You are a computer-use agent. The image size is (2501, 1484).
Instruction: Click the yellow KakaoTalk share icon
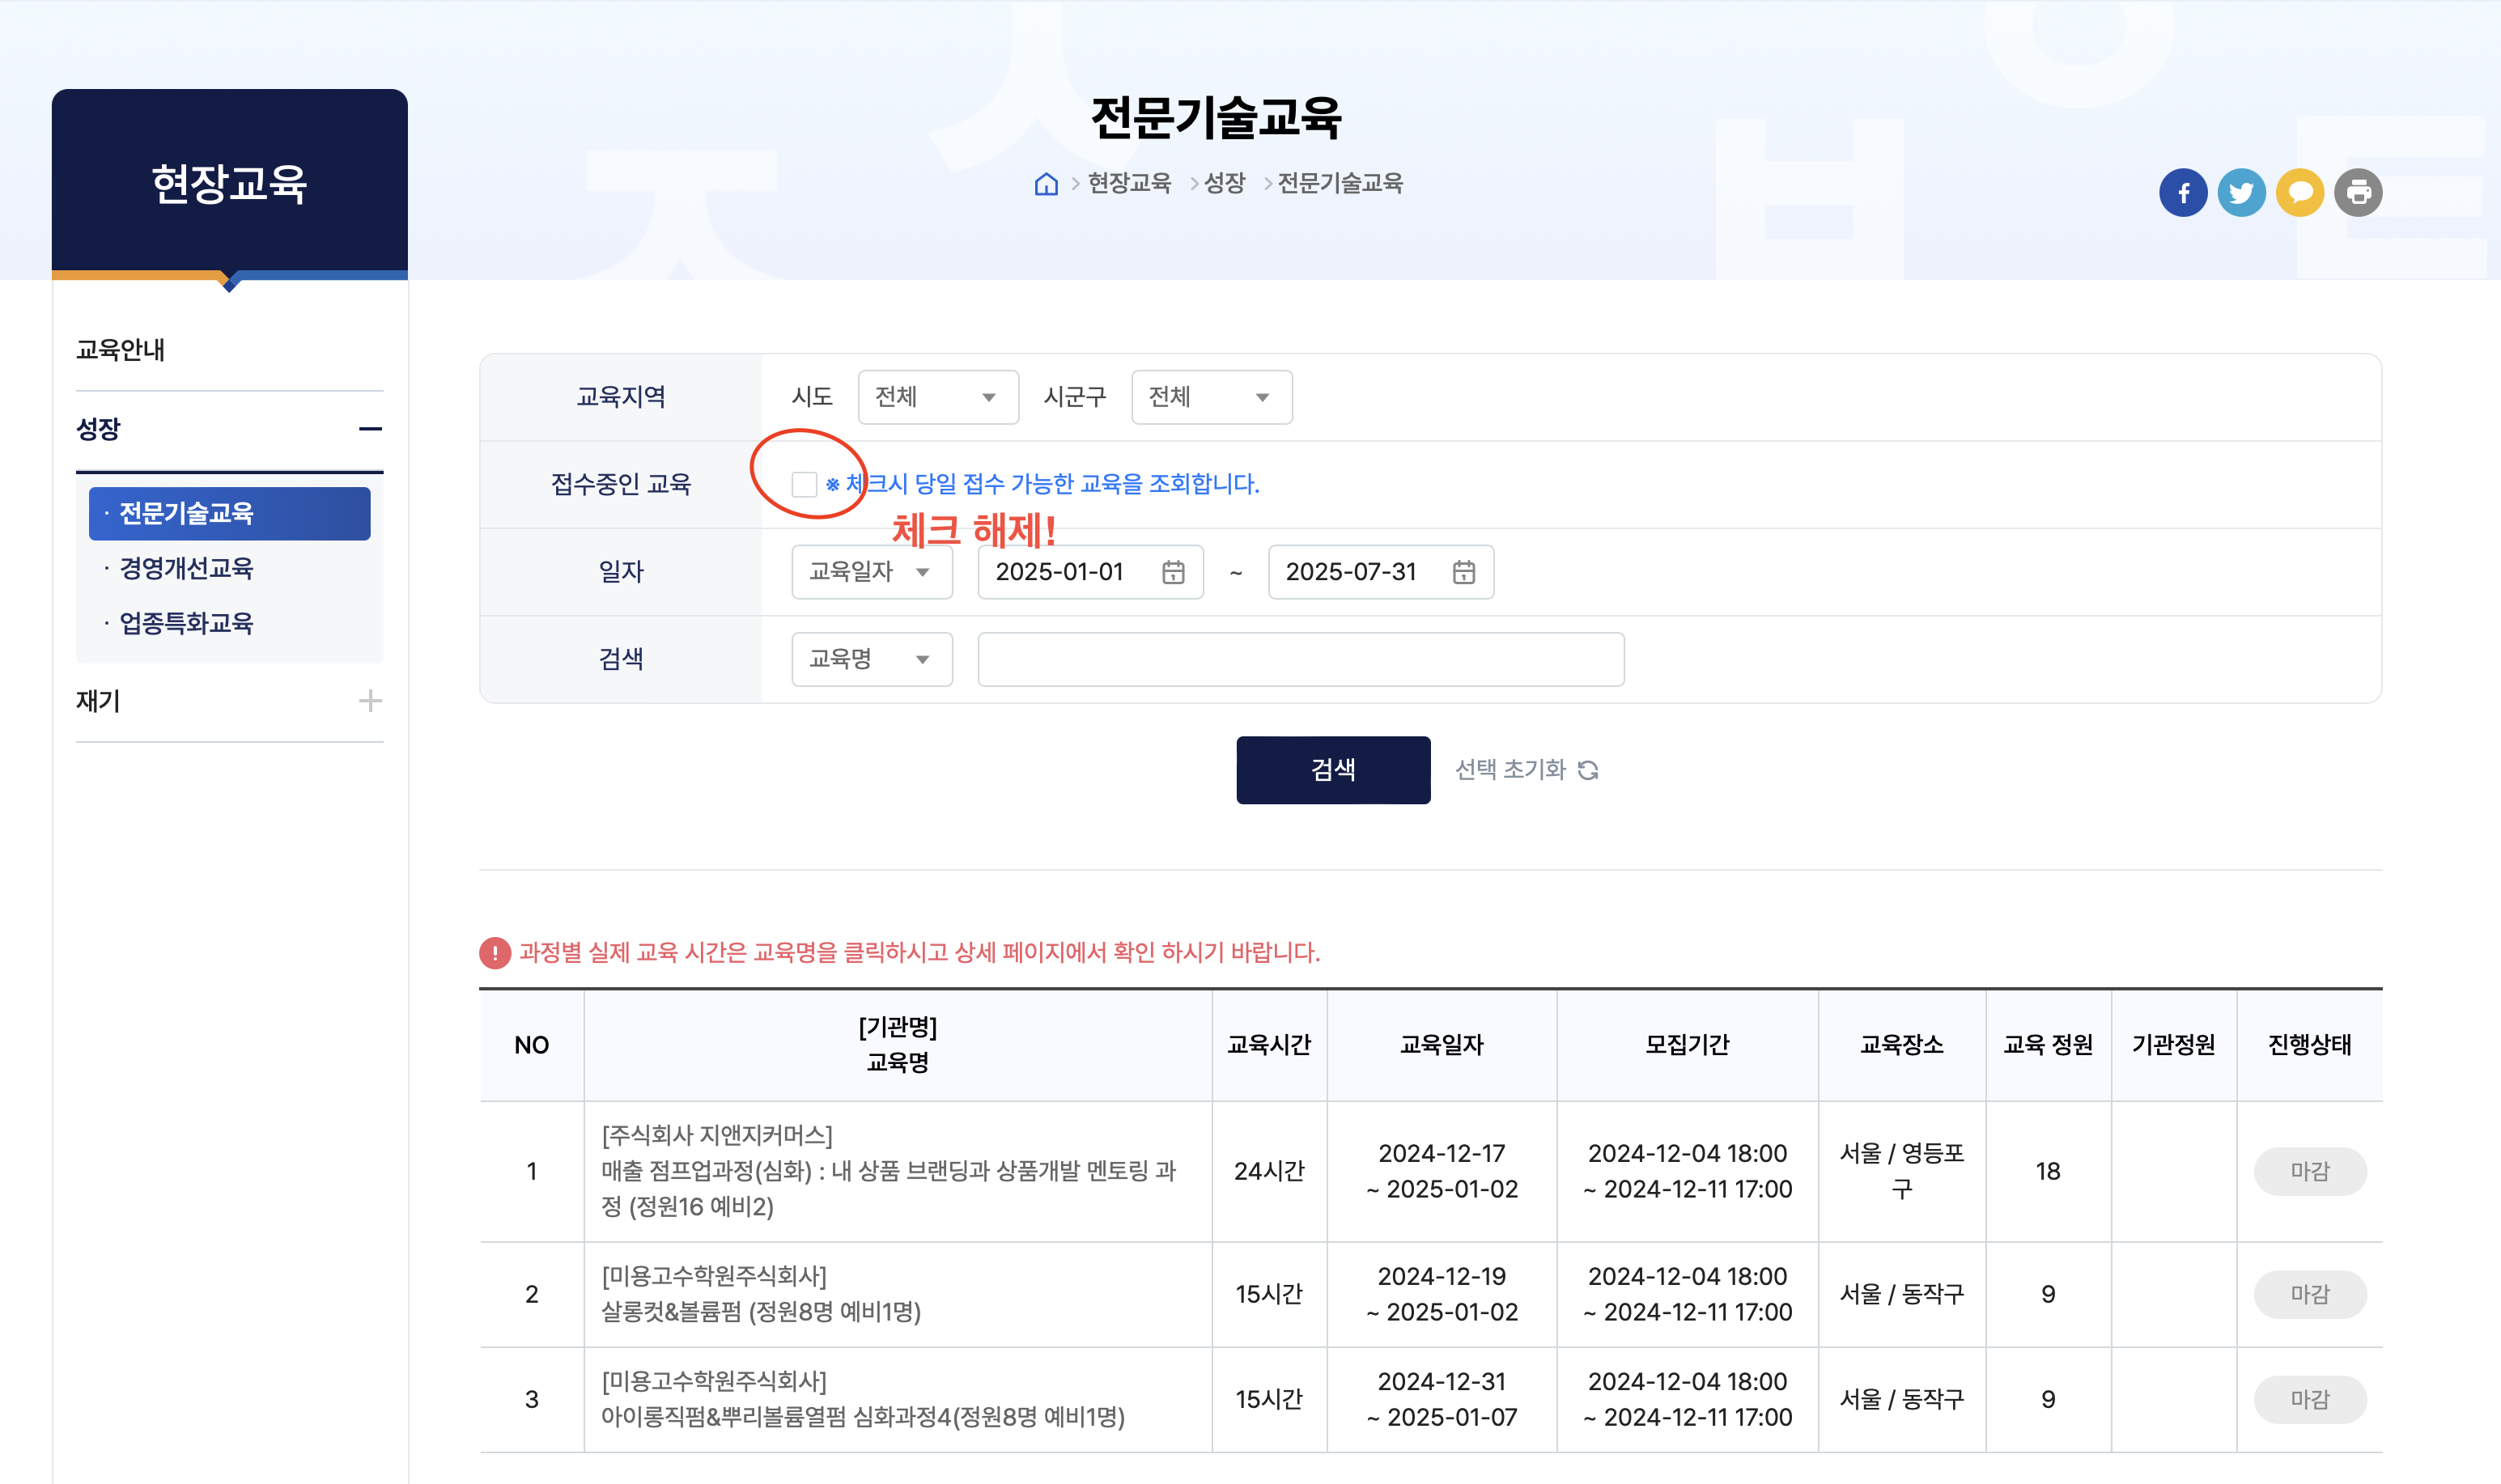(2299, 192)
